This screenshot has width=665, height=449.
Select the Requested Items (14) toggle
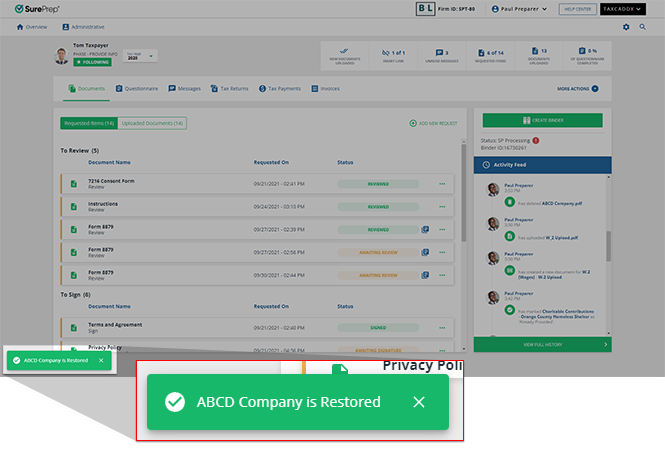pyautogui.click(x=89, y=123)
